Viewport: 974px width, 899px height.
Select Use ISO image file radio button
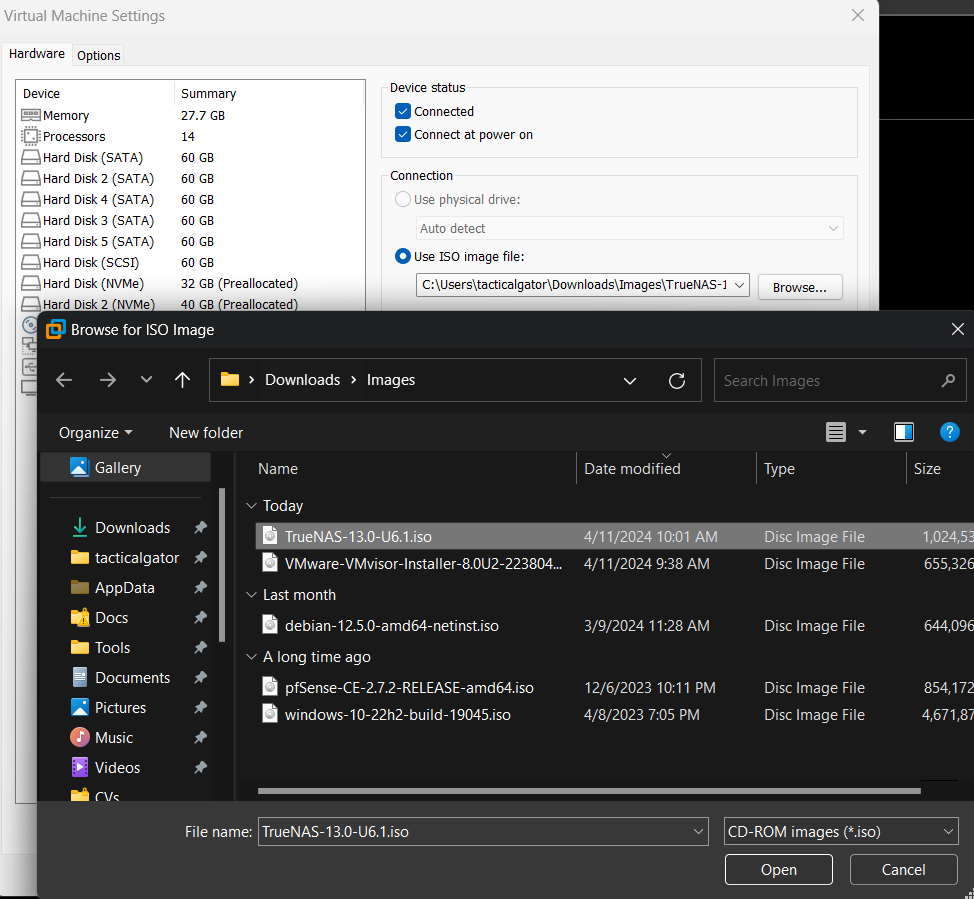click(403, 256)
